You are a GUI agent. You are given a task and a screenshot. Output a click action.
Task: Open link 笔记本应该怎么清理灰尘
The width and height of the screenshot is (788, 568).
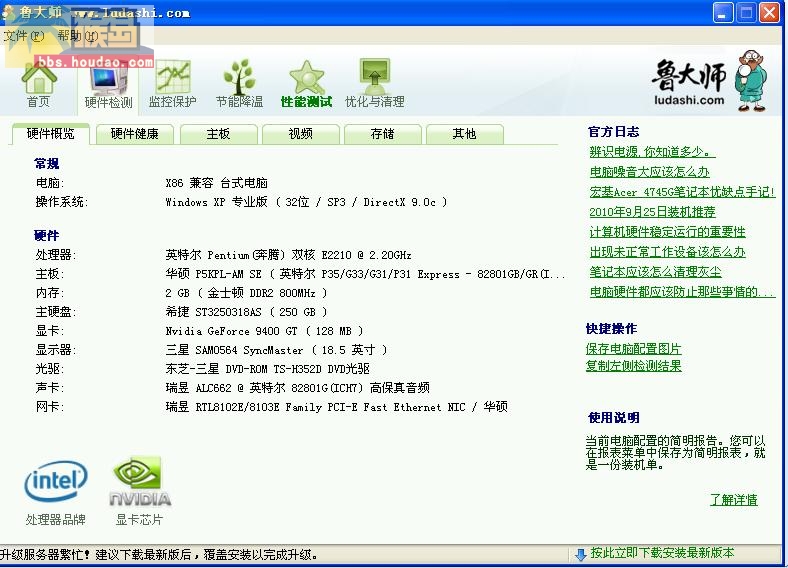pyautogui.click(x=655, y=272)
